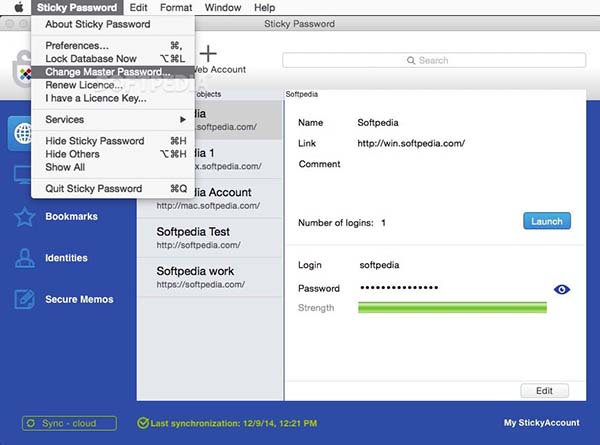The width and height of the screenshot is (600, 445).
Task: Click Number of logins value
Action: point(383,223)
